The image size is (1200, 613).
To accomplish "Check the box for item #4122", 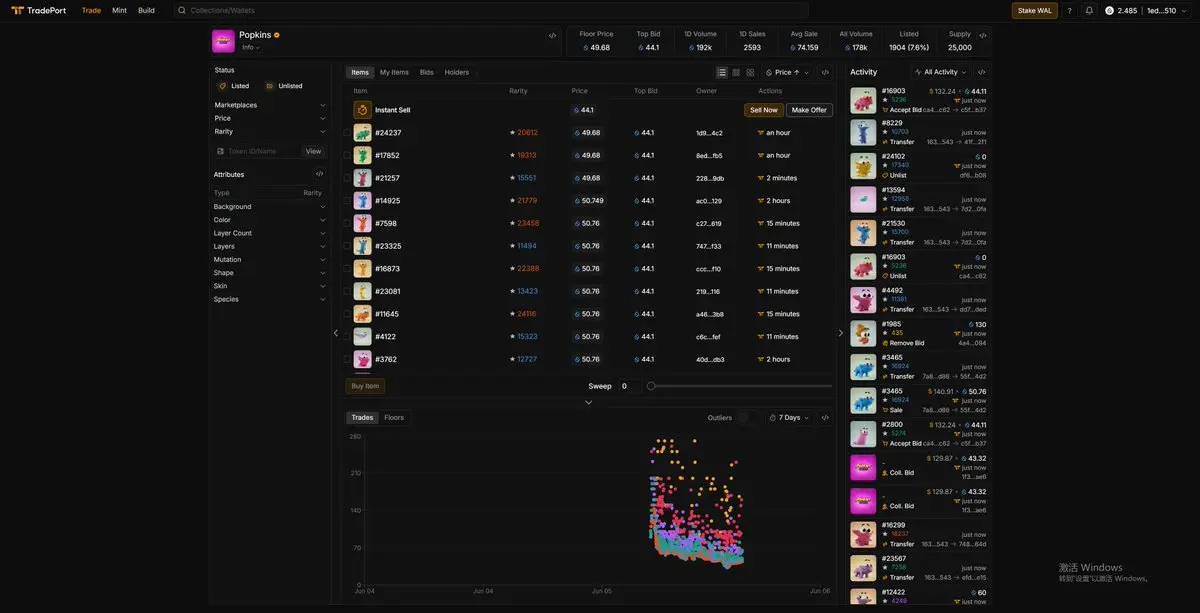I will [x=347, y=336].
